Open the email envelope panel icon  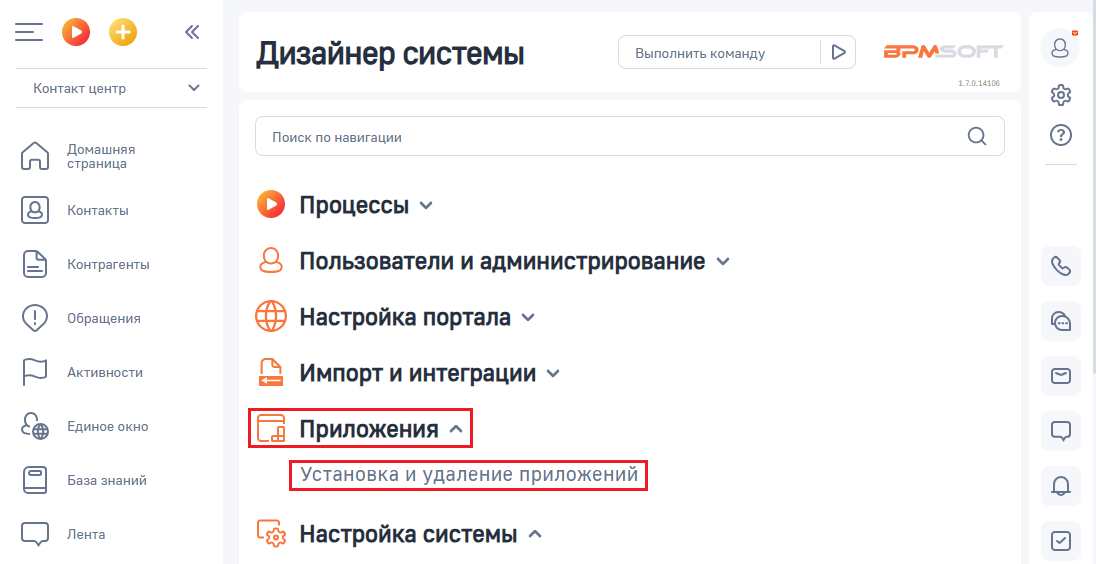pyautogui.click(x=1060, y=375)
